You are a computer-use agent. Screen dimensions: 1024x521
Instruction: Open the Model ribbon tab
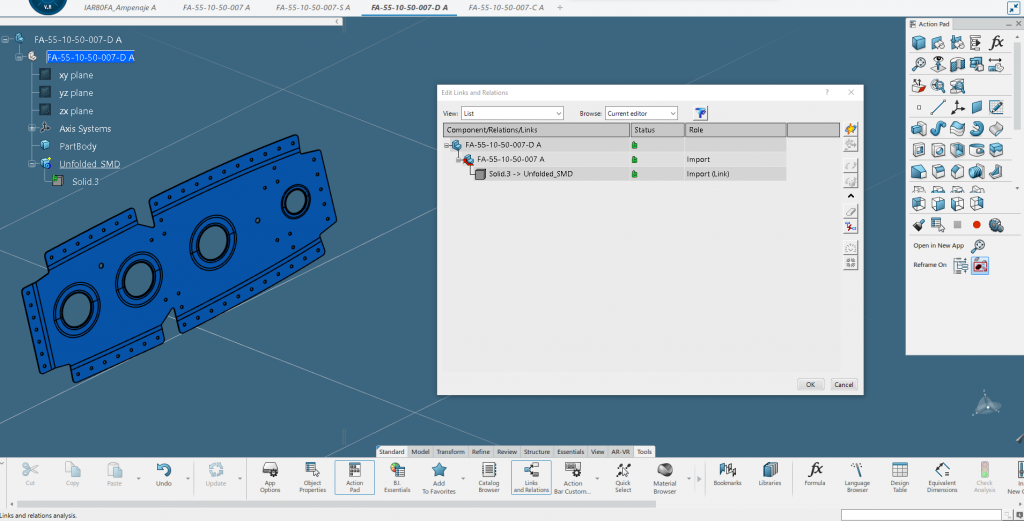click(x=420, y=452)
